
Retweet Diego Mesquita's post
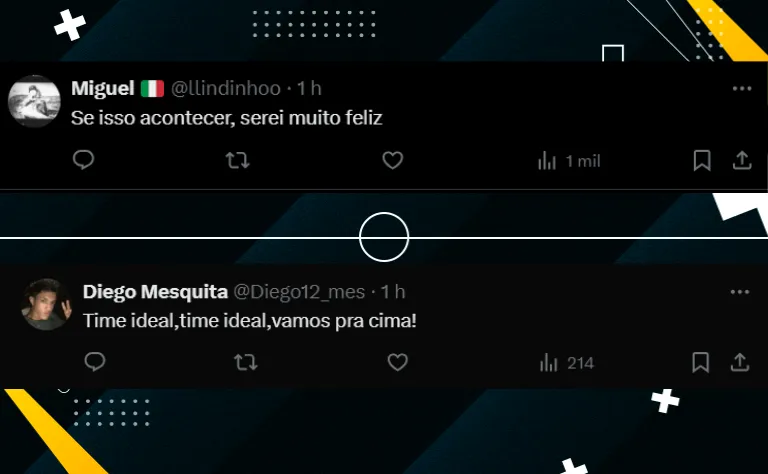tap(245, 362)
